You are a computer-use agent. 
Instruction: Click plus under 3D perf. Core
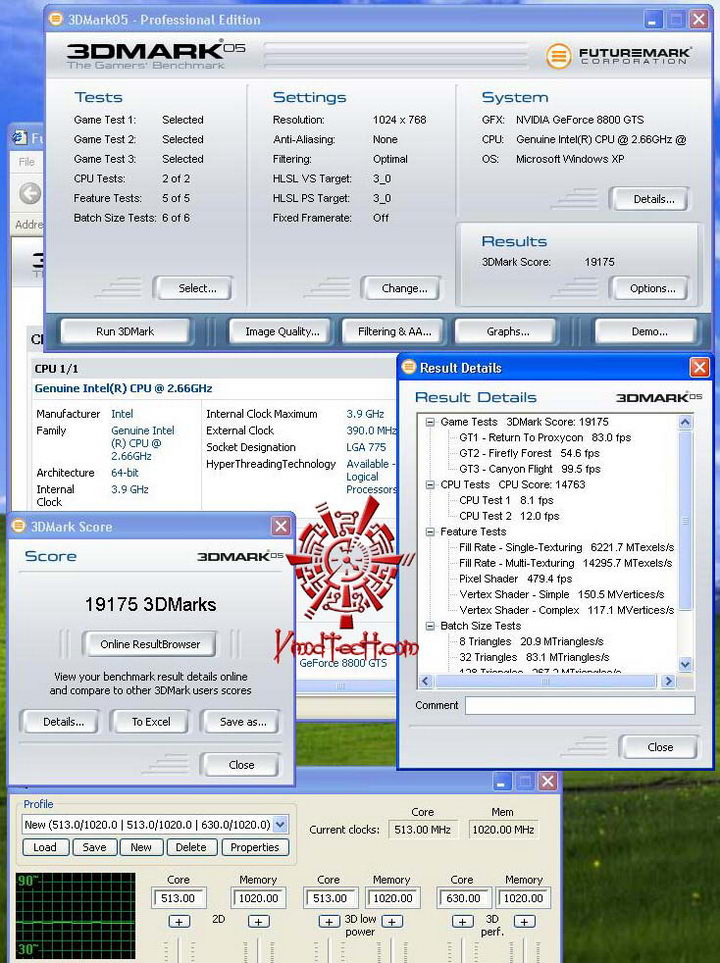(463, 921)
